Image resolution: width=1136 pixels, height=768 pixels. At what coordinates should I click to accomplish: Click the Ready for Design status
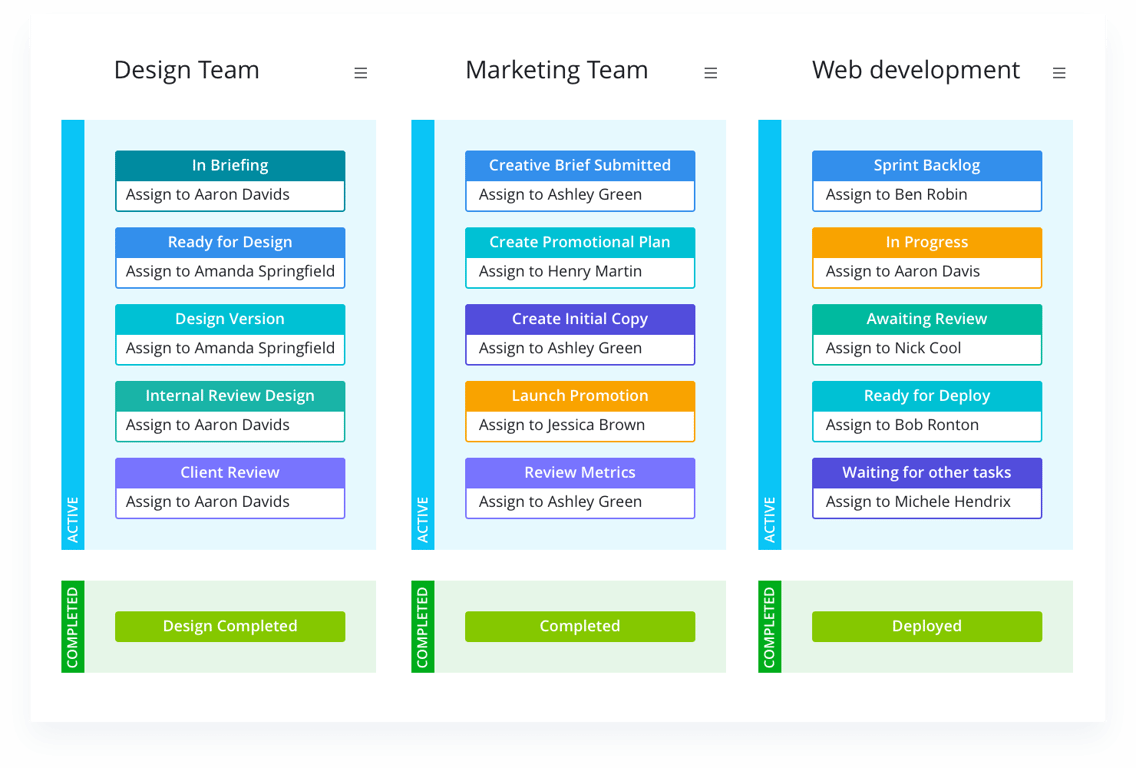tap(230, 242)
